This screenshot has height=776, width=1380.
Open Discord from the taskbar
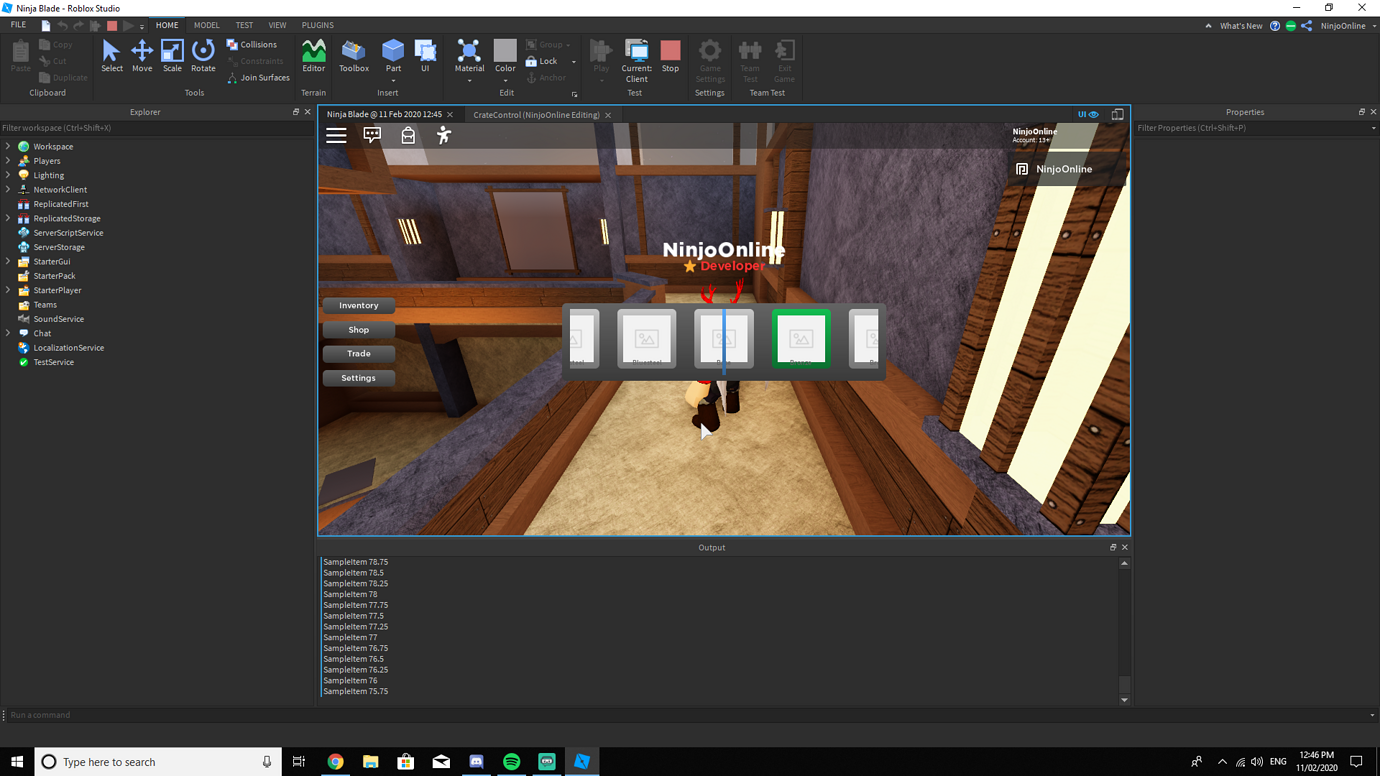(x=476, y=762)
